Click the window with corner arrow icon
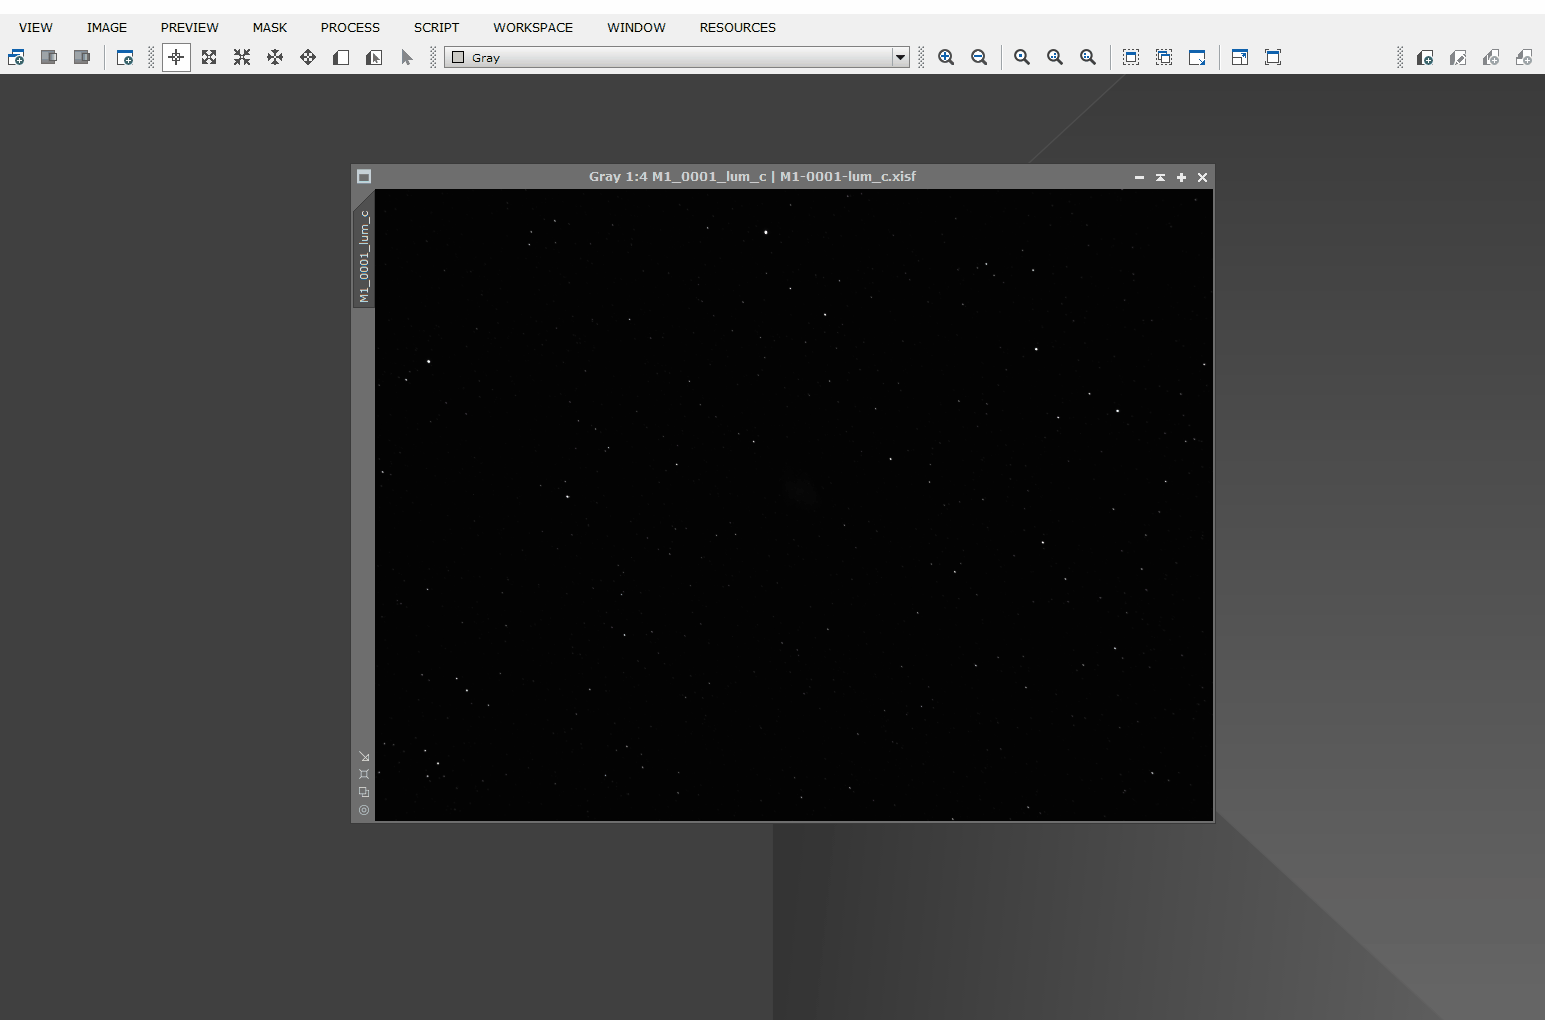Image resolution: width=1545 pixels, height=1020 pixels. (x=1197, y=57)
